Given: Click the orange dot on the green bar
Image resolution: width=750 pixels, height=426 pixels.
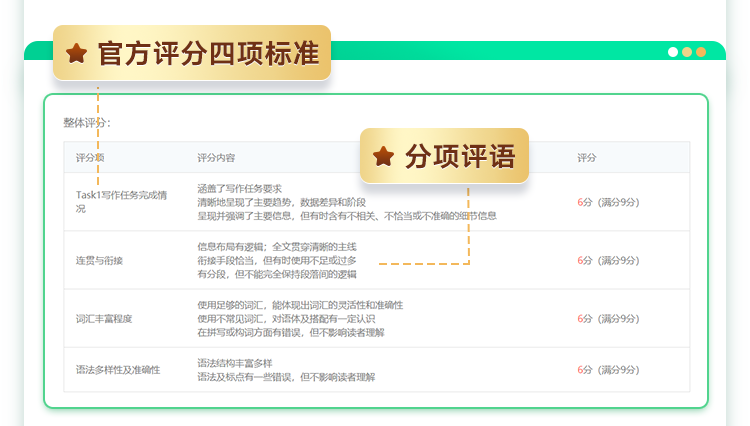Looking at the screenshot, I should [x=701, y=52].
